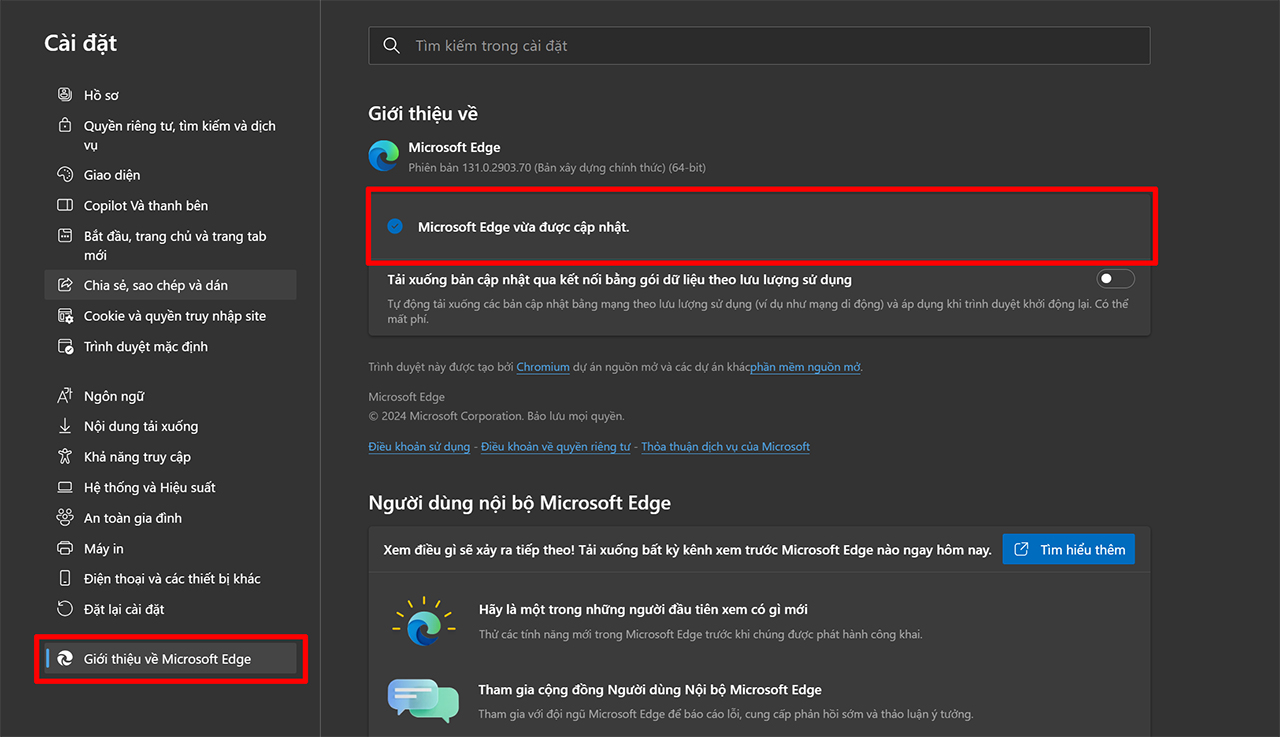Screen dimensions: 1280x737
Task: Open the Chromium link
Action: point(543,367)
